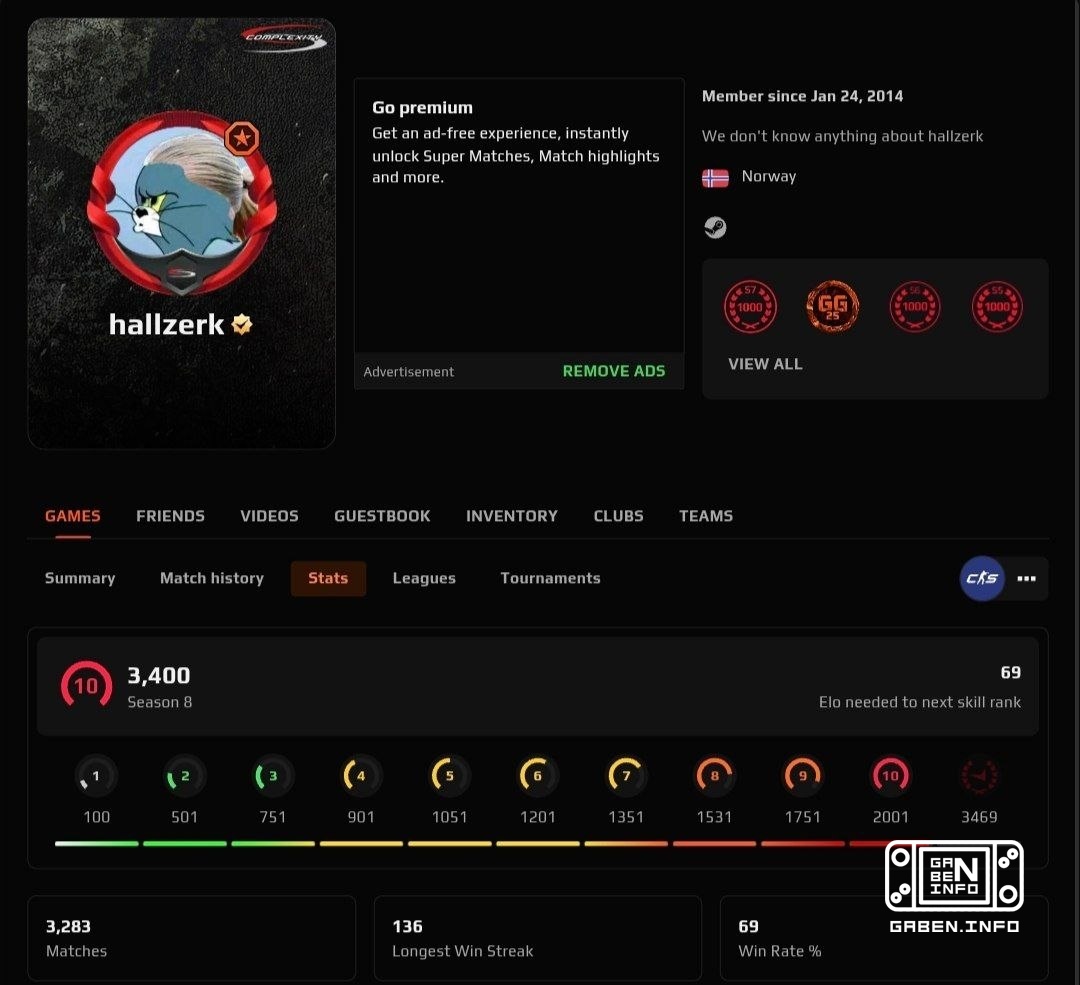Click the skill level 5 icon
1080x985 pixels.
(449, 776)
